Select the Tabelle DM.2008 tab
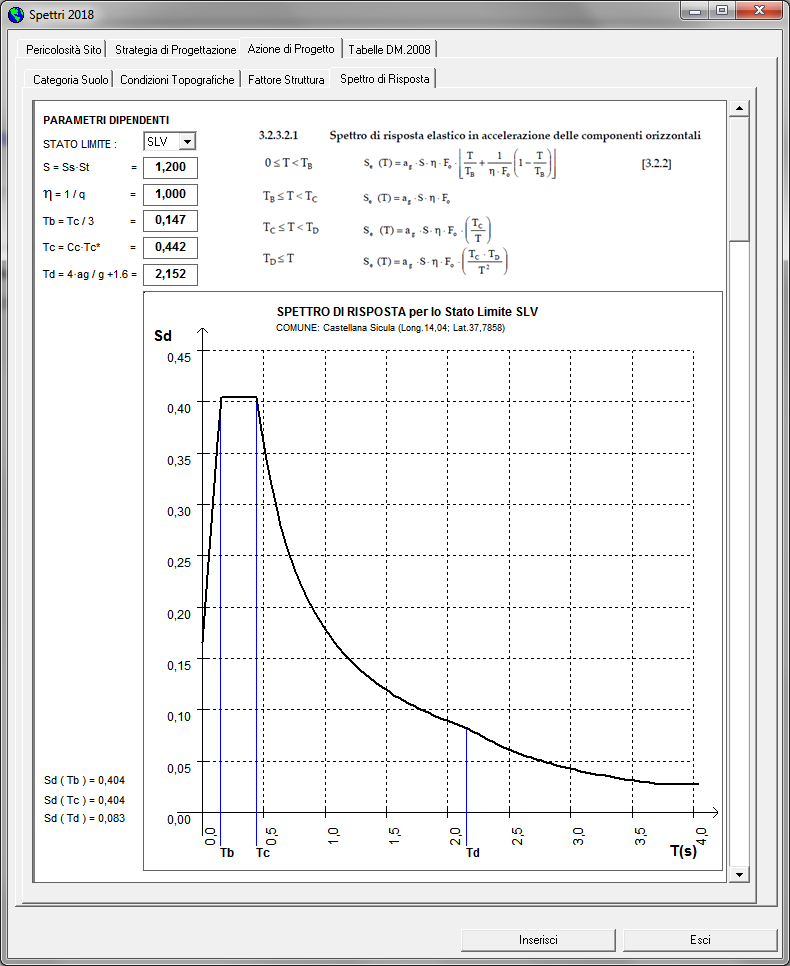The width and height of the screenshot is (790, 966). click(x=389, y=49)
